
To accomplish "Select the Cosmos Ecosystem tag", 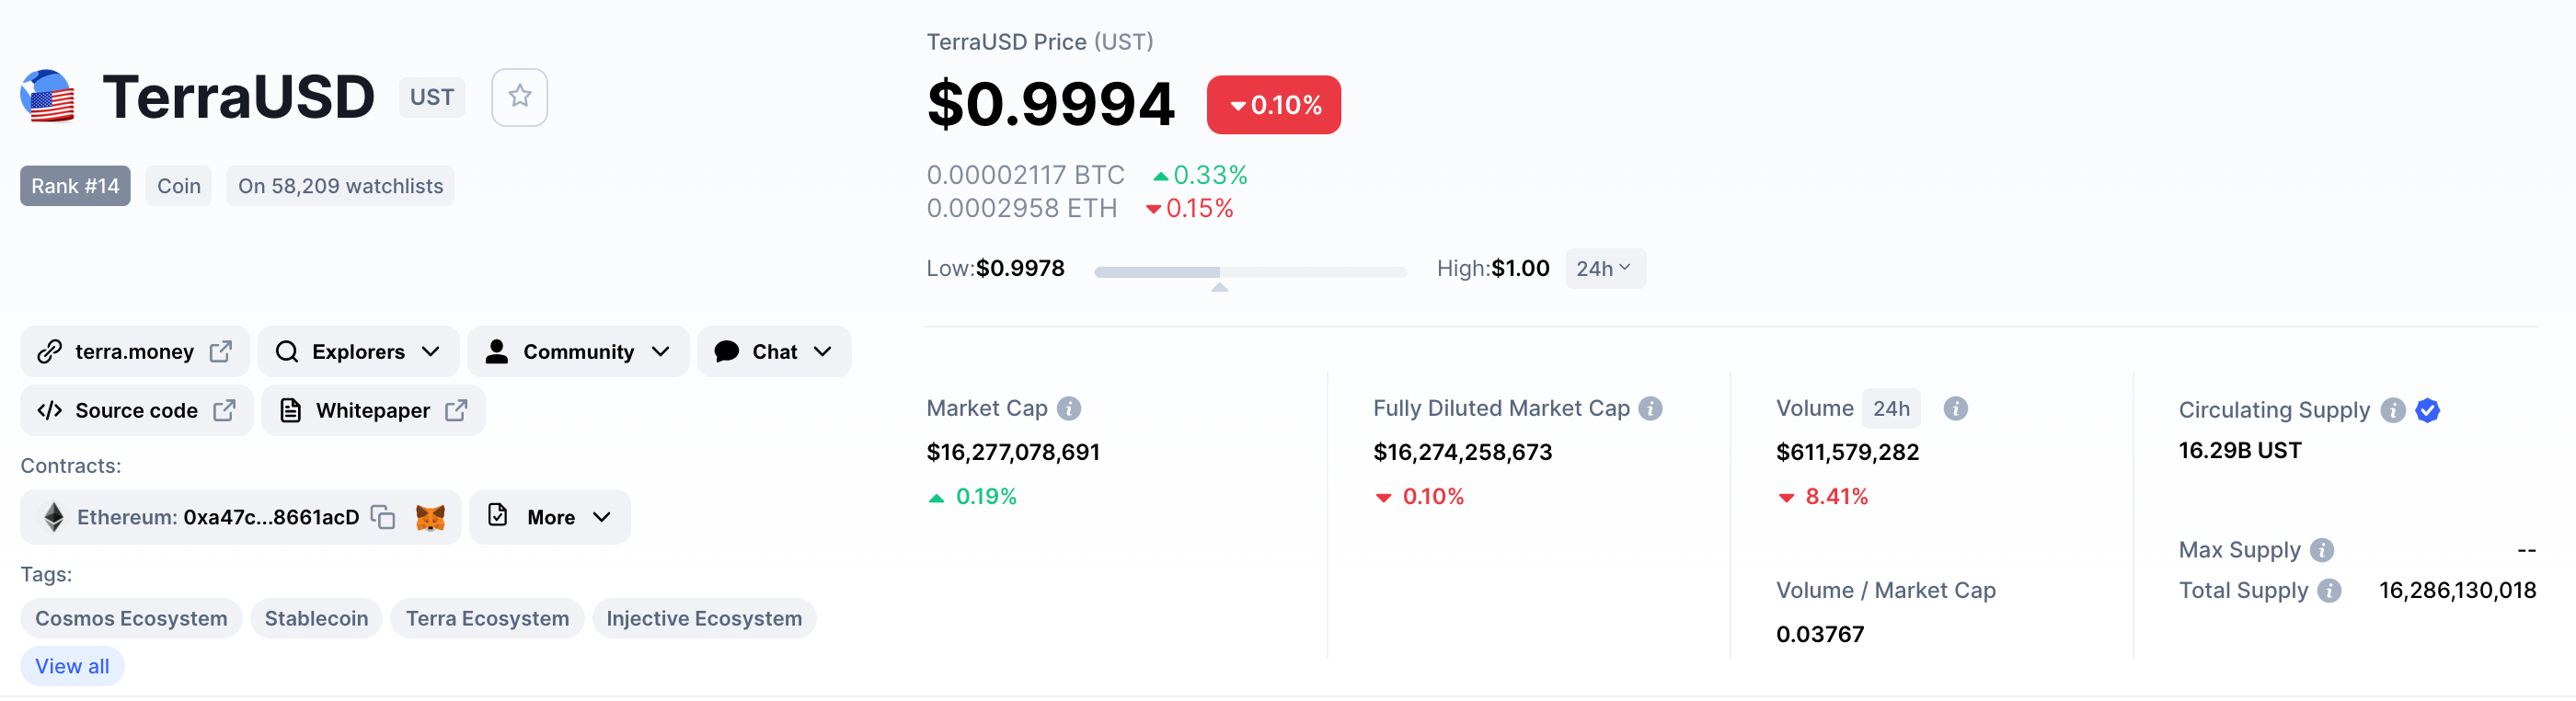I will [131, 618].
